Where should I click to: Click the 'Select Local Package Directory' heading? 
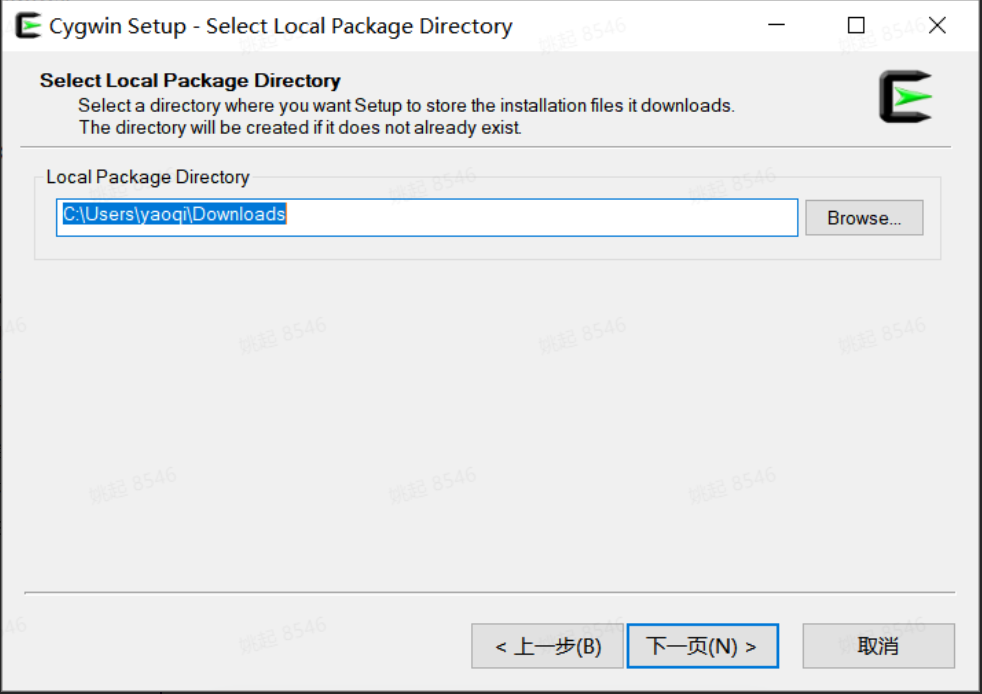click(x=190, y=81)
